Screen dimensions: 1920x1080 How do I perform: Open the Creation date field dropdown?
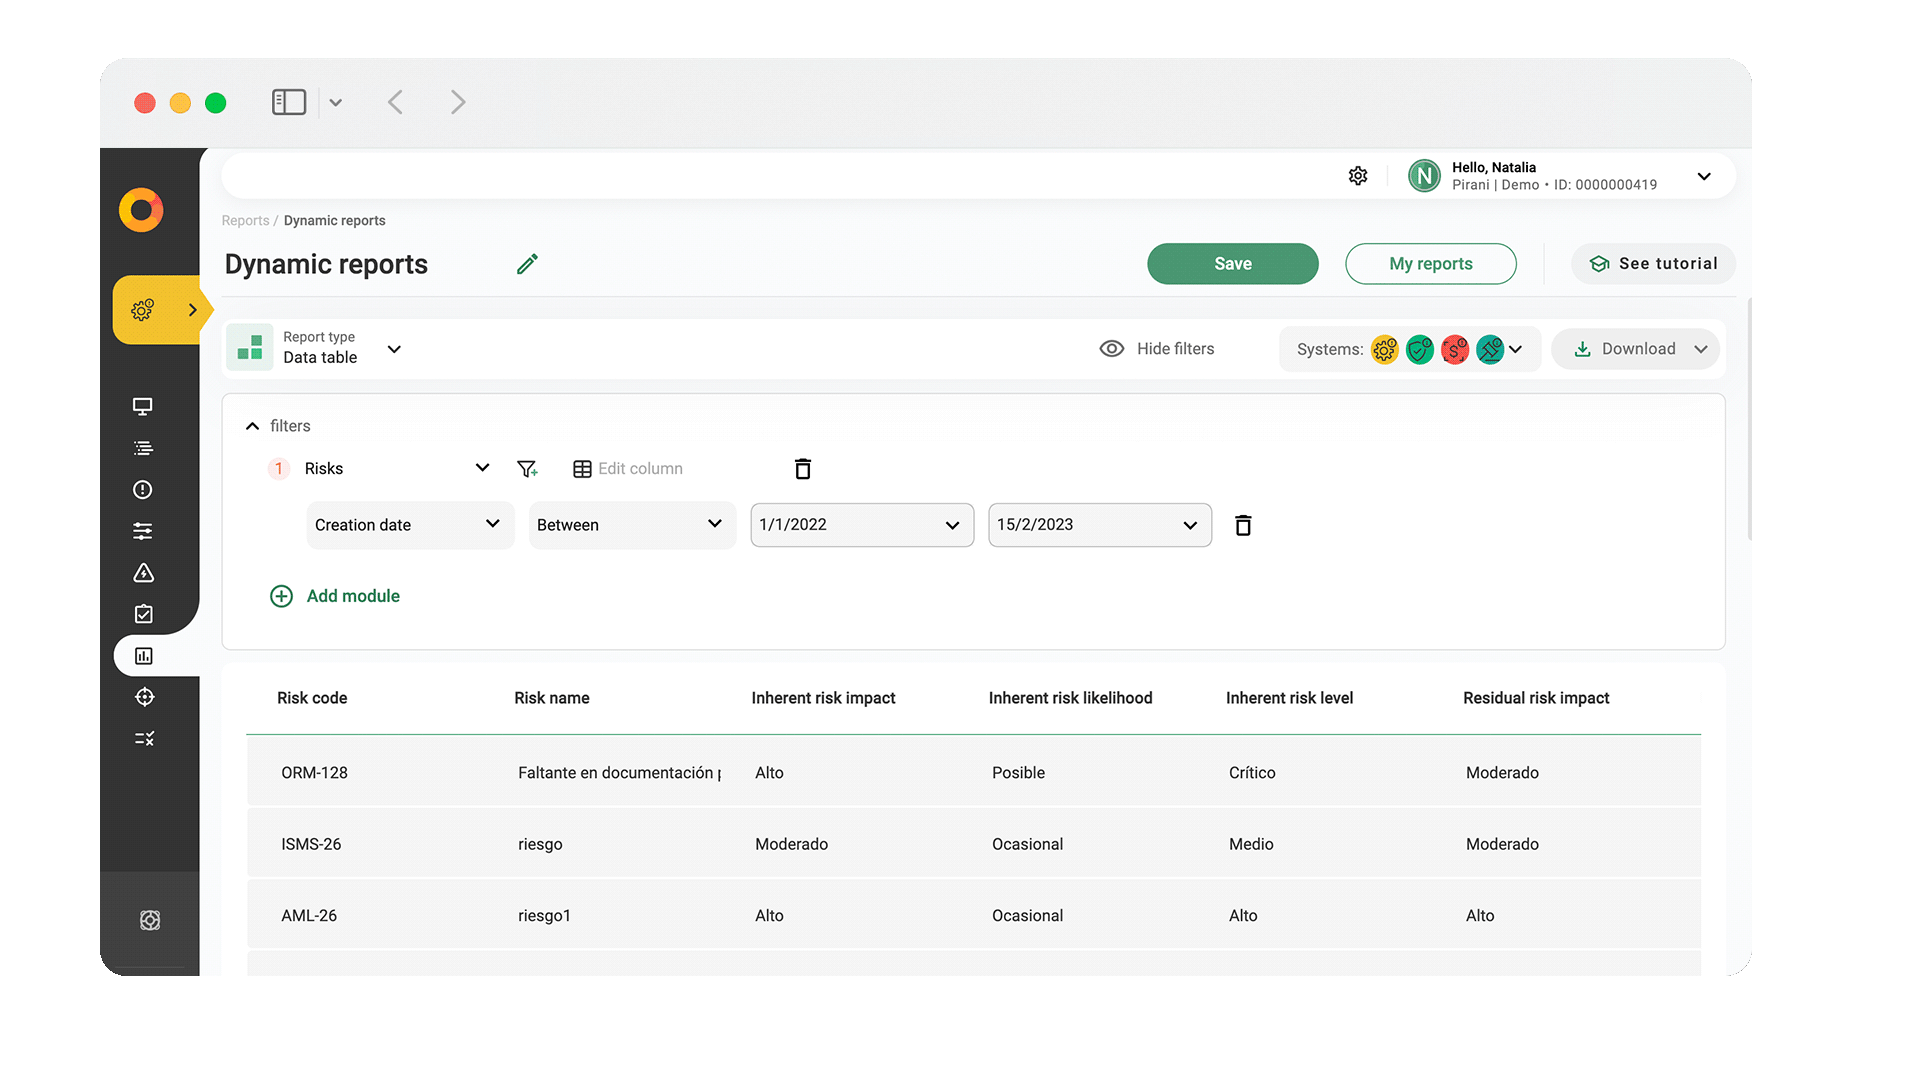pyautogui.click(x=409, y=524)
